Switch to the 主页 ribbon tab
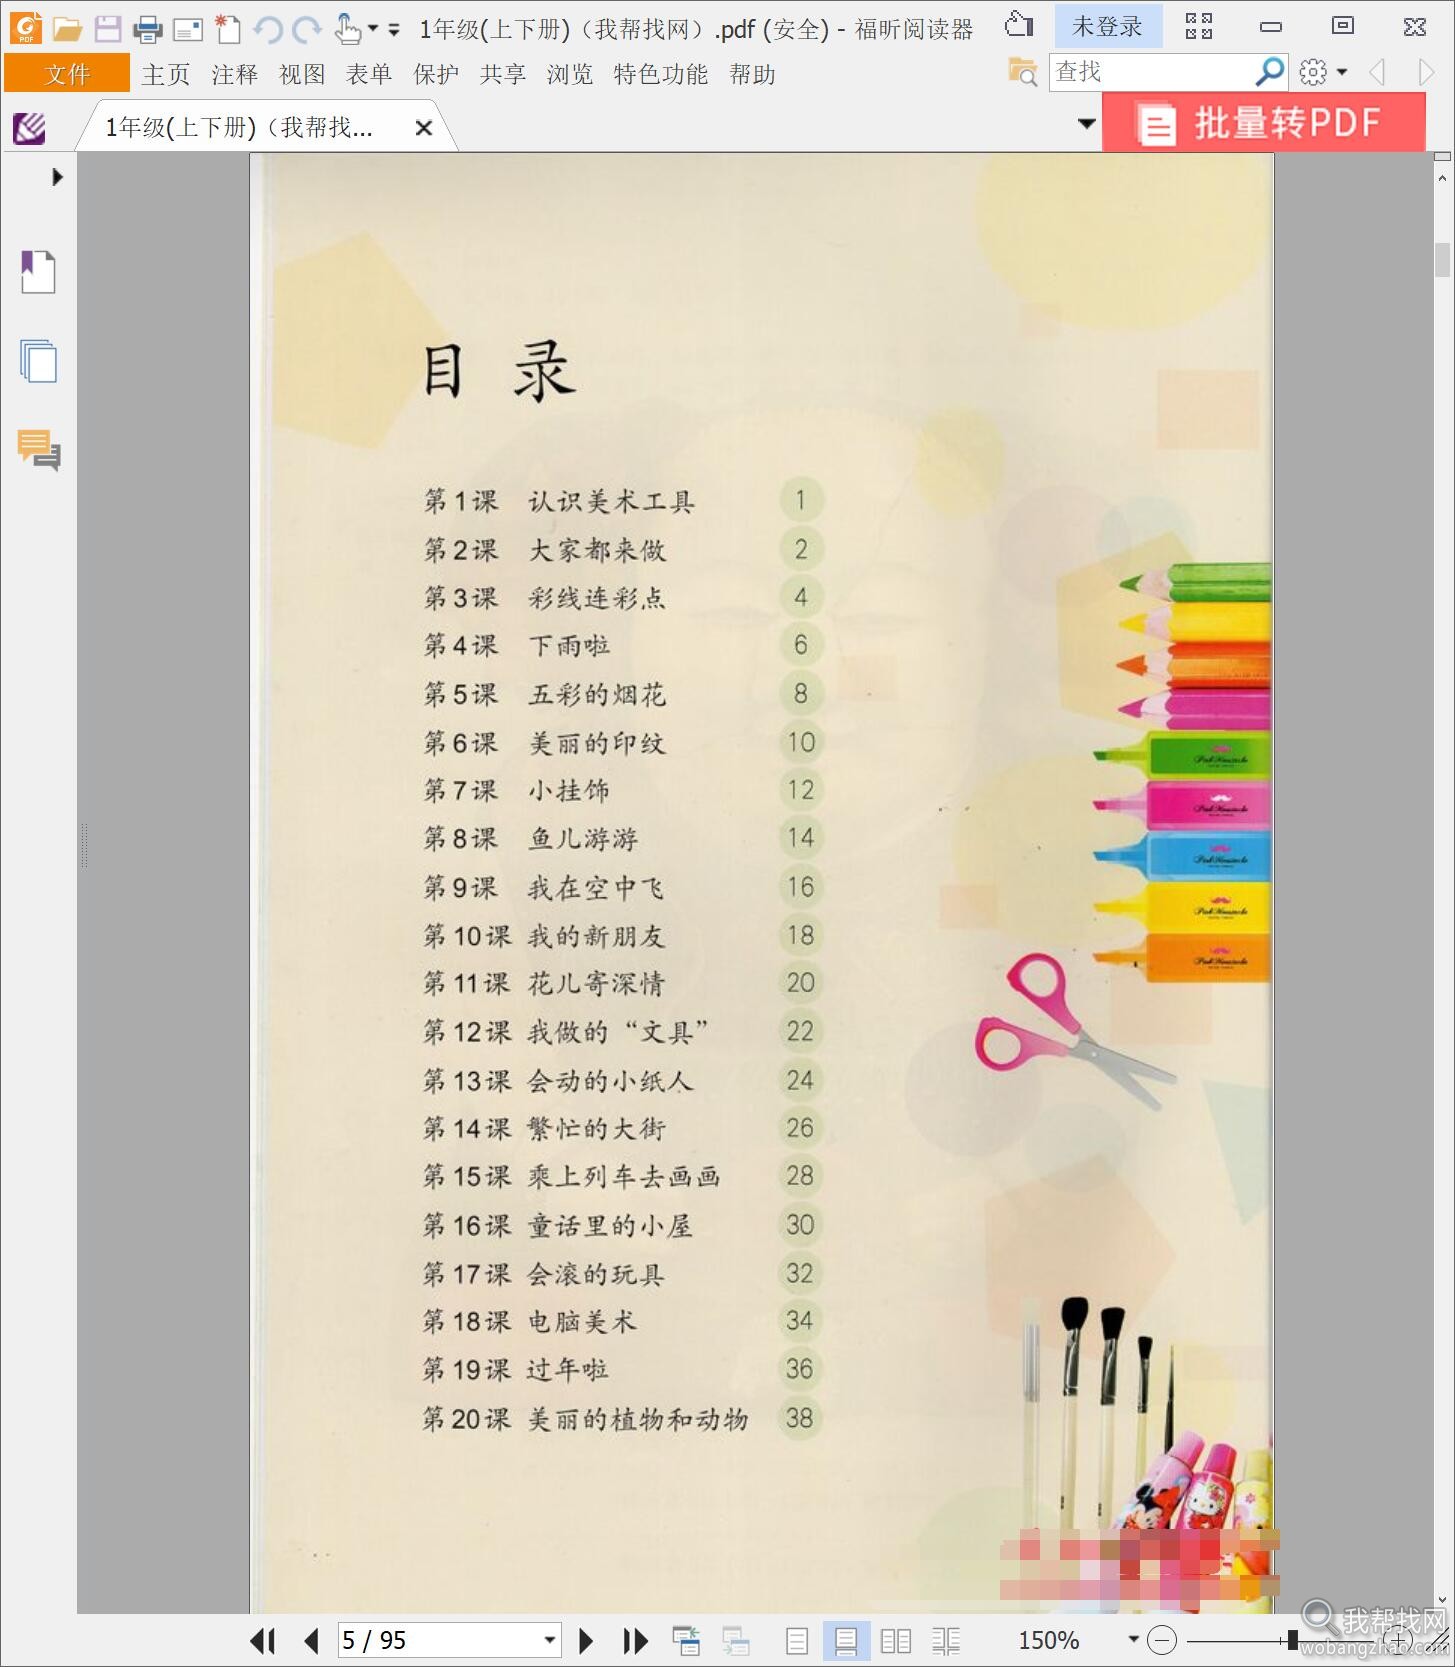 click(166, 74)
